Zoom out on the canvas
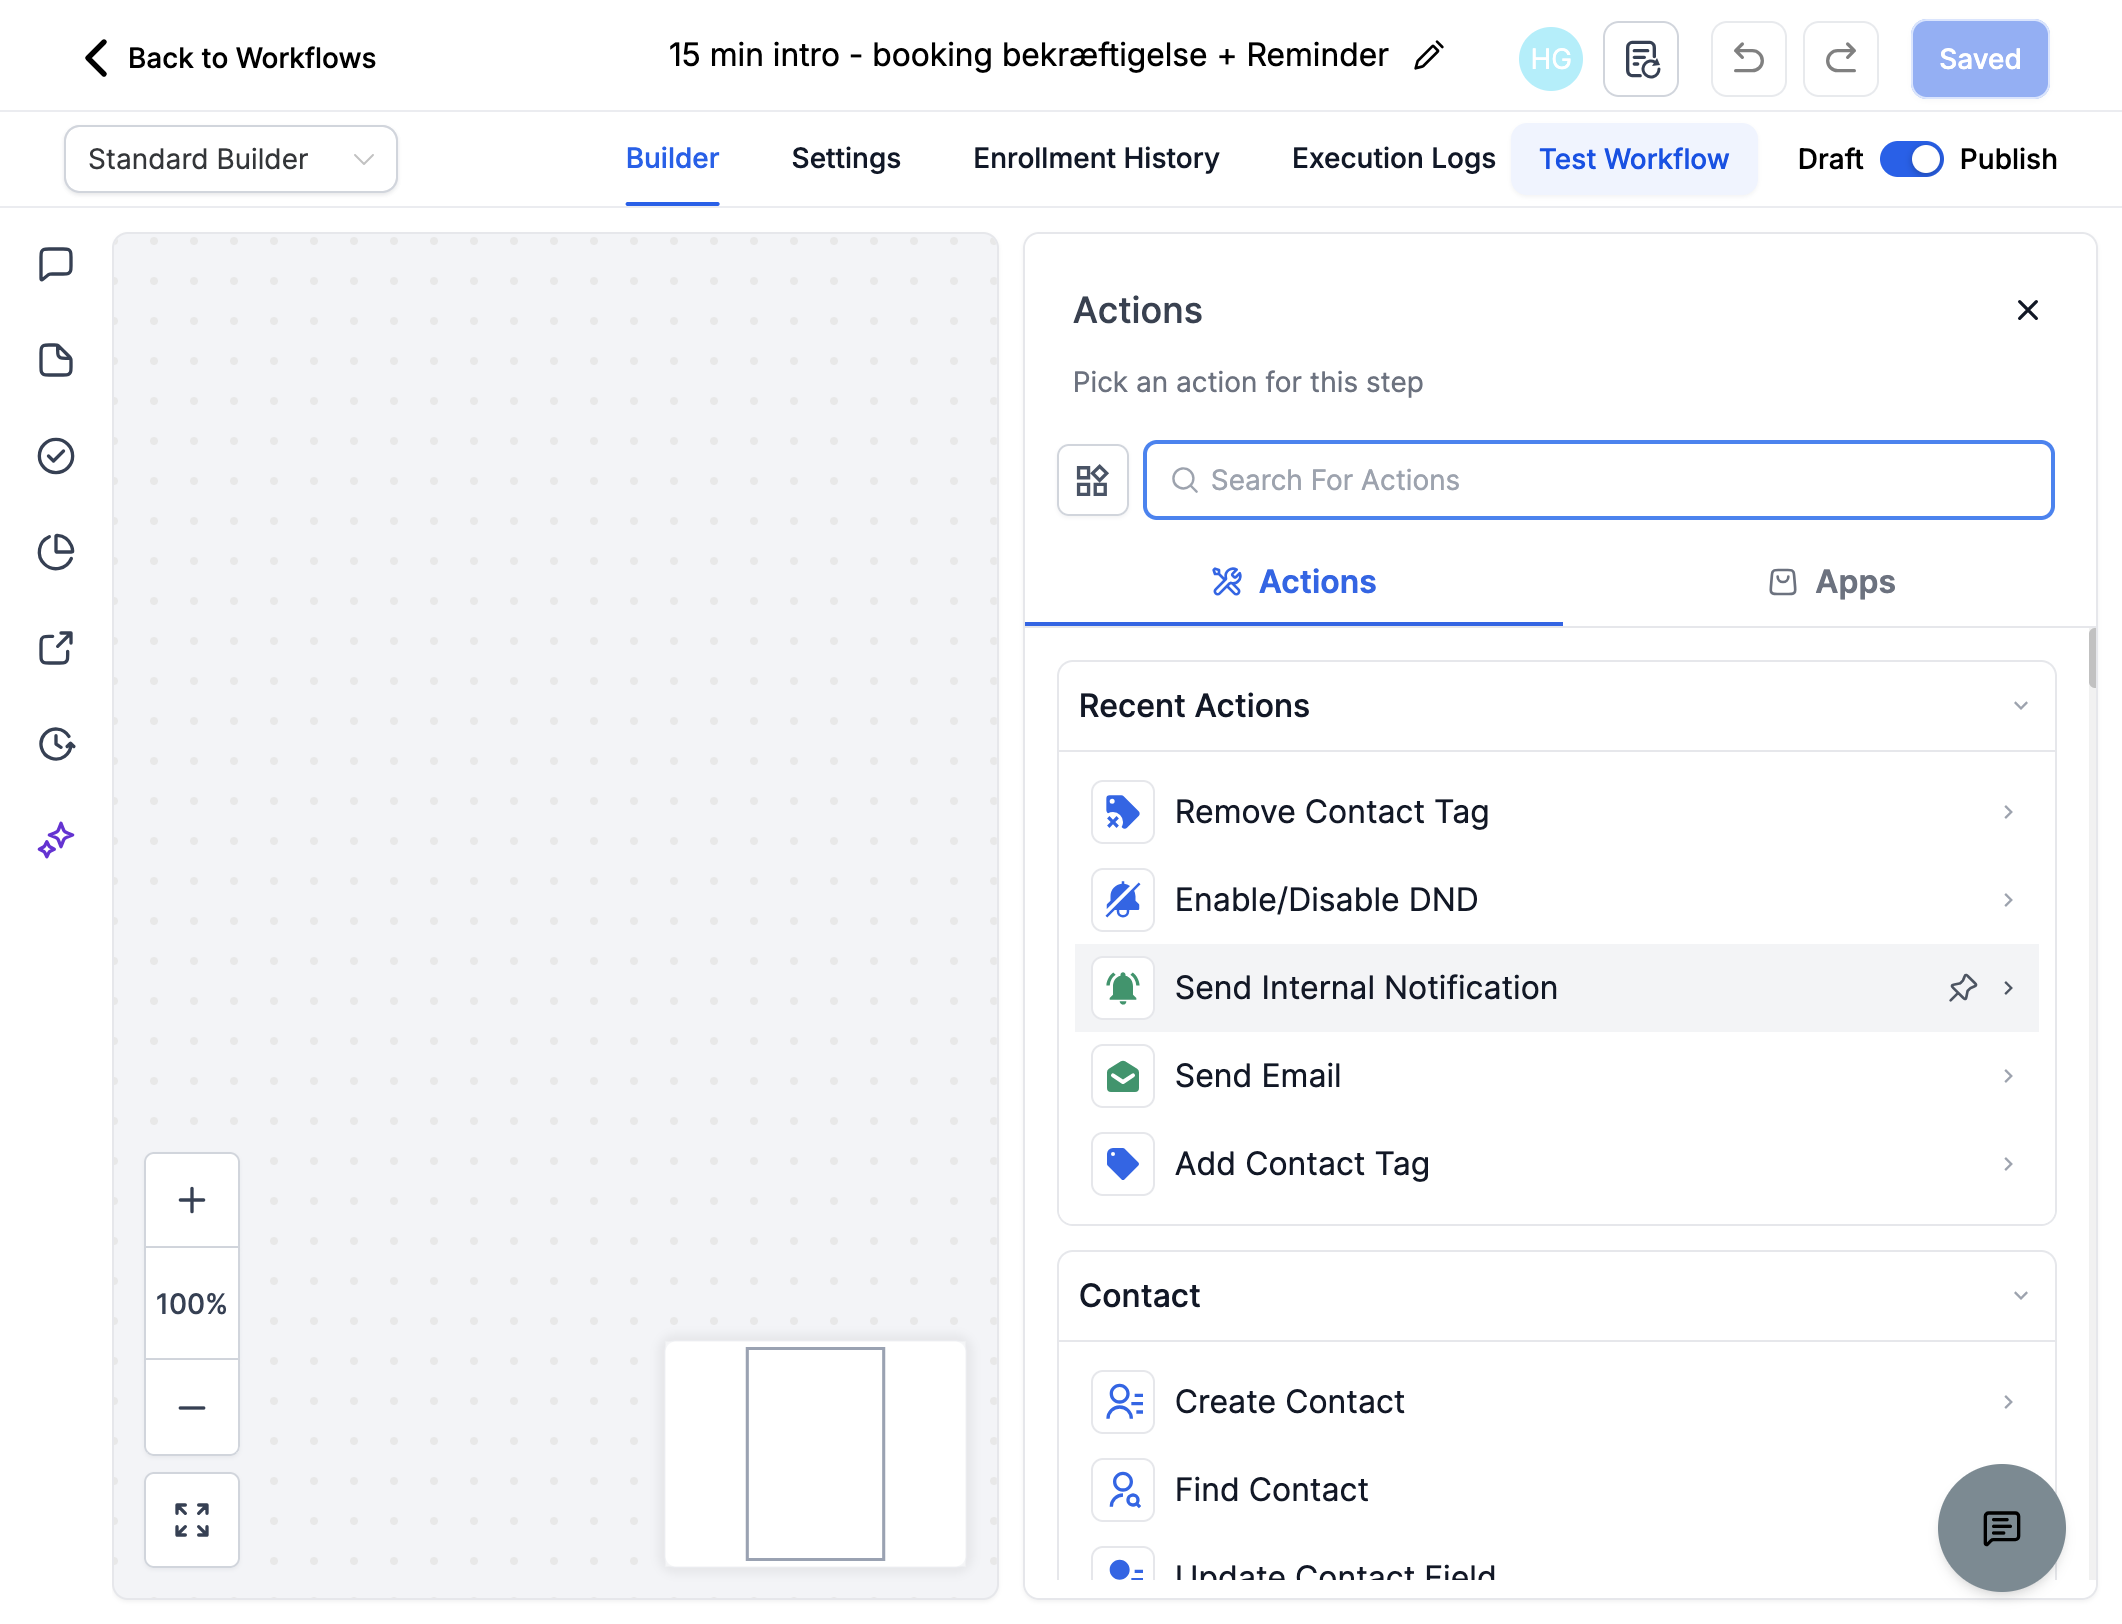Viewport: 2122px width, 1624px height. pos(192,1407)
